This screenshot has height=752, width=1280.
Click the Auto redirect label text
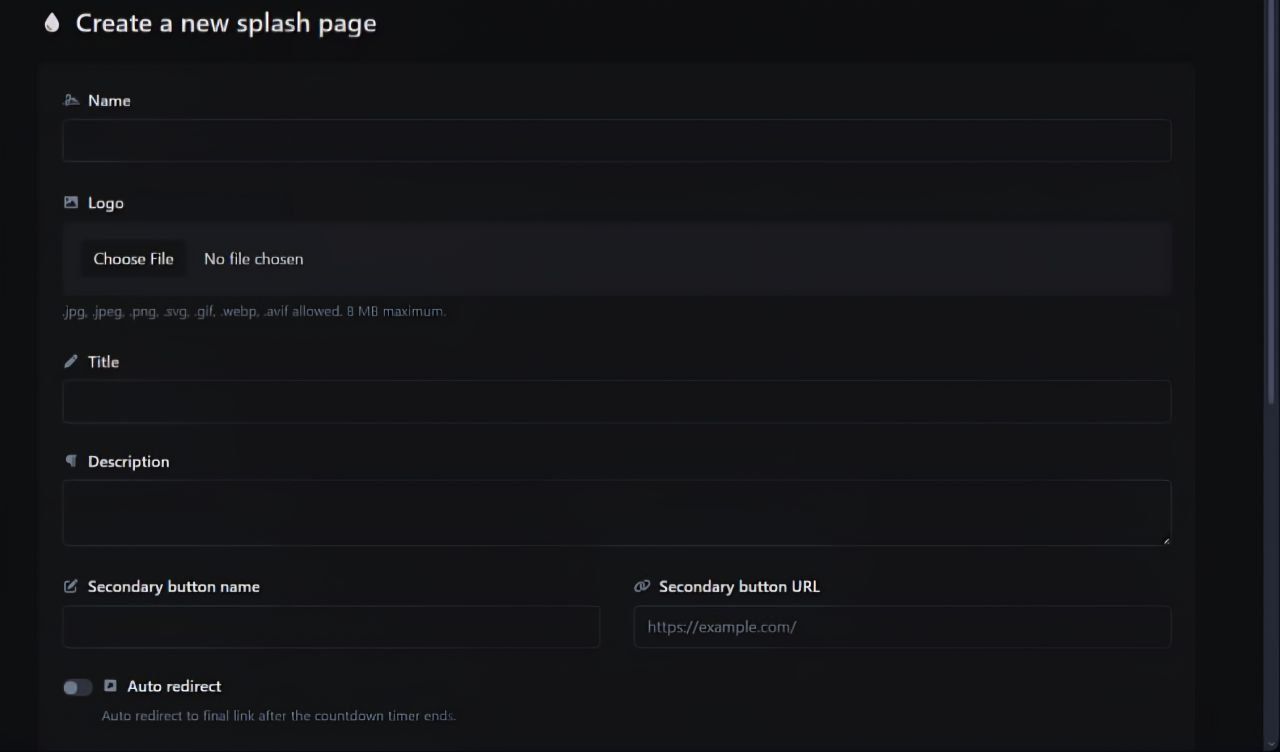point(174,686)
